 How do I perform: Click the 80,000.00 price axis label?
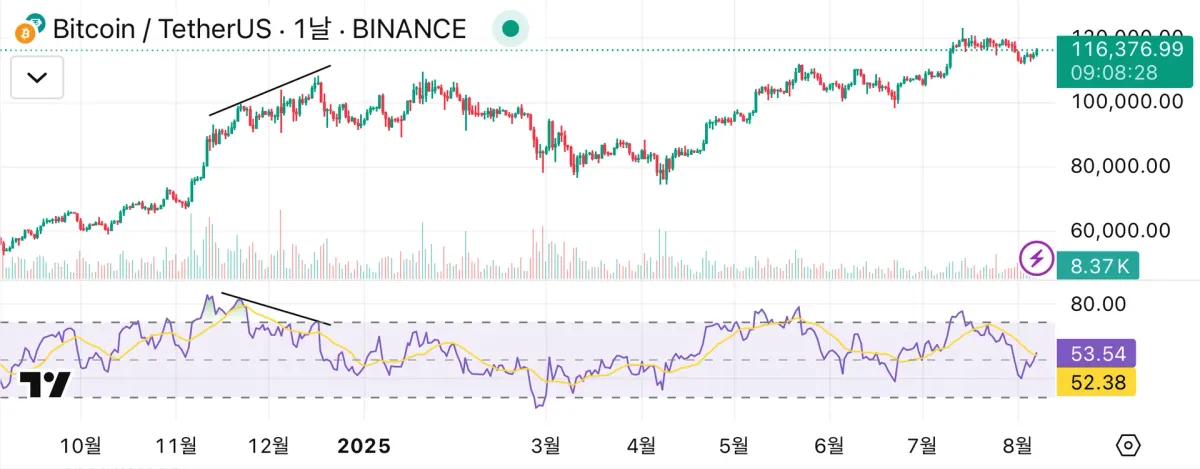(x=1120, y=166)
